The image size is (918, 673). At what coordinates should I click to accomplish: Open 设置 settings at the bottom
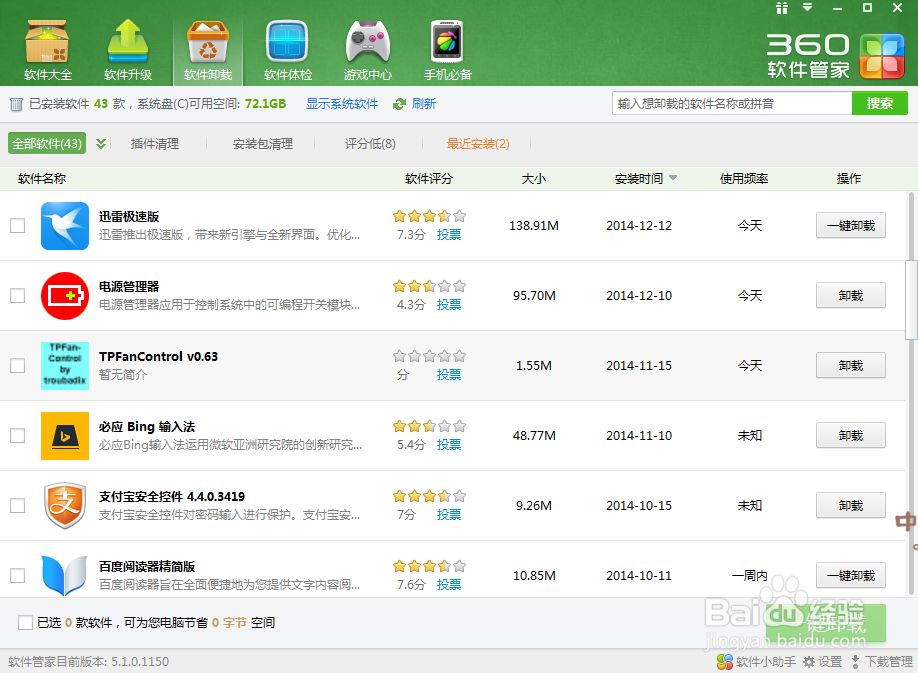tap(825, 661)
